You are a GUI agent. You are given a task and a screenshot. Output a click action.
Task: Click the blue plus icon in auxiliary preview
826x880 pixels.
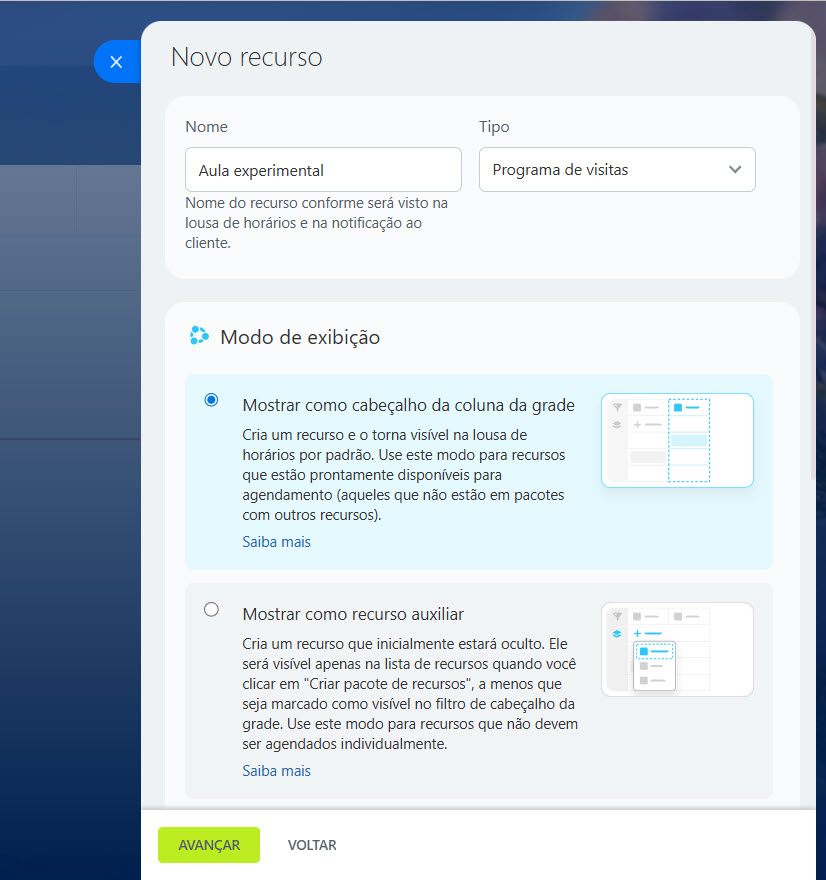[x=637, y=633]
